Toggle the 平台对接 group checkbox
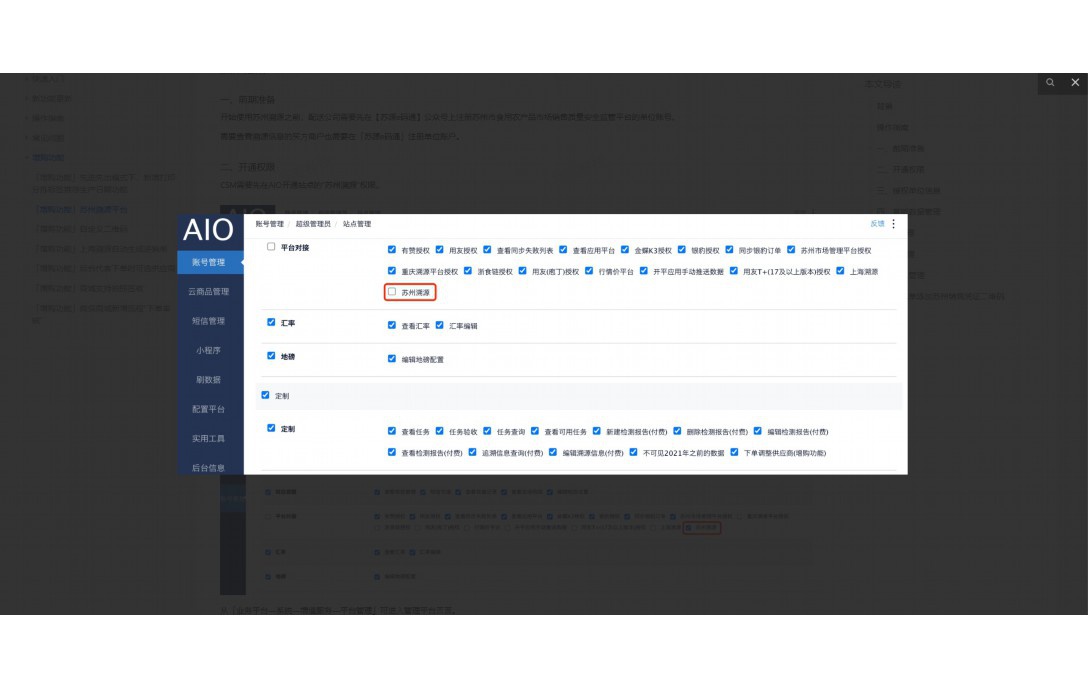This screenshot has height=688, width=1088. [x=271, y=246]
